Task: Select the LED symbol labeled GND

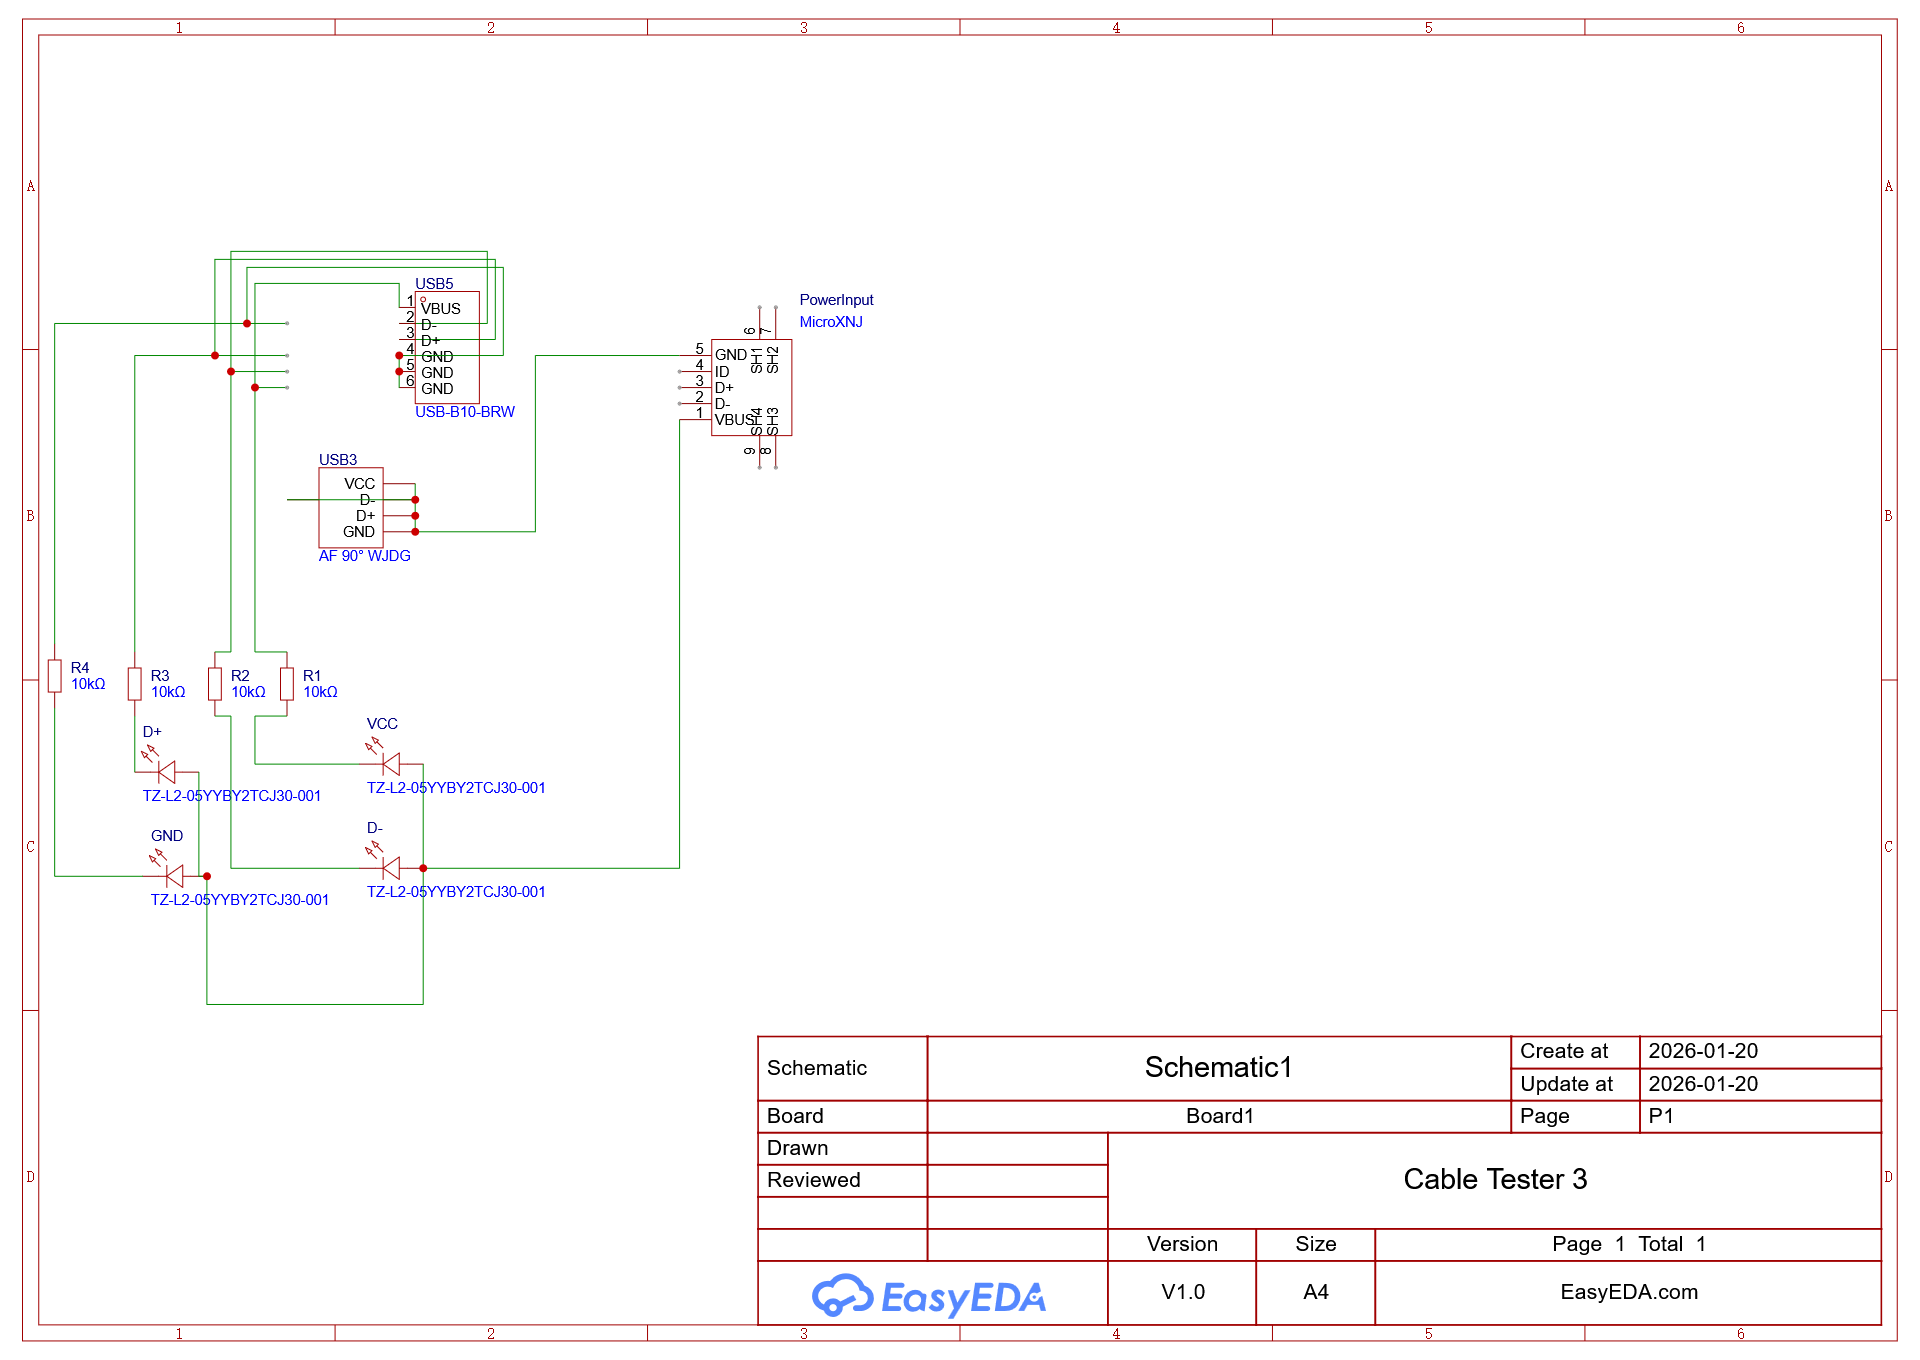Action: [x=174, y=876]
